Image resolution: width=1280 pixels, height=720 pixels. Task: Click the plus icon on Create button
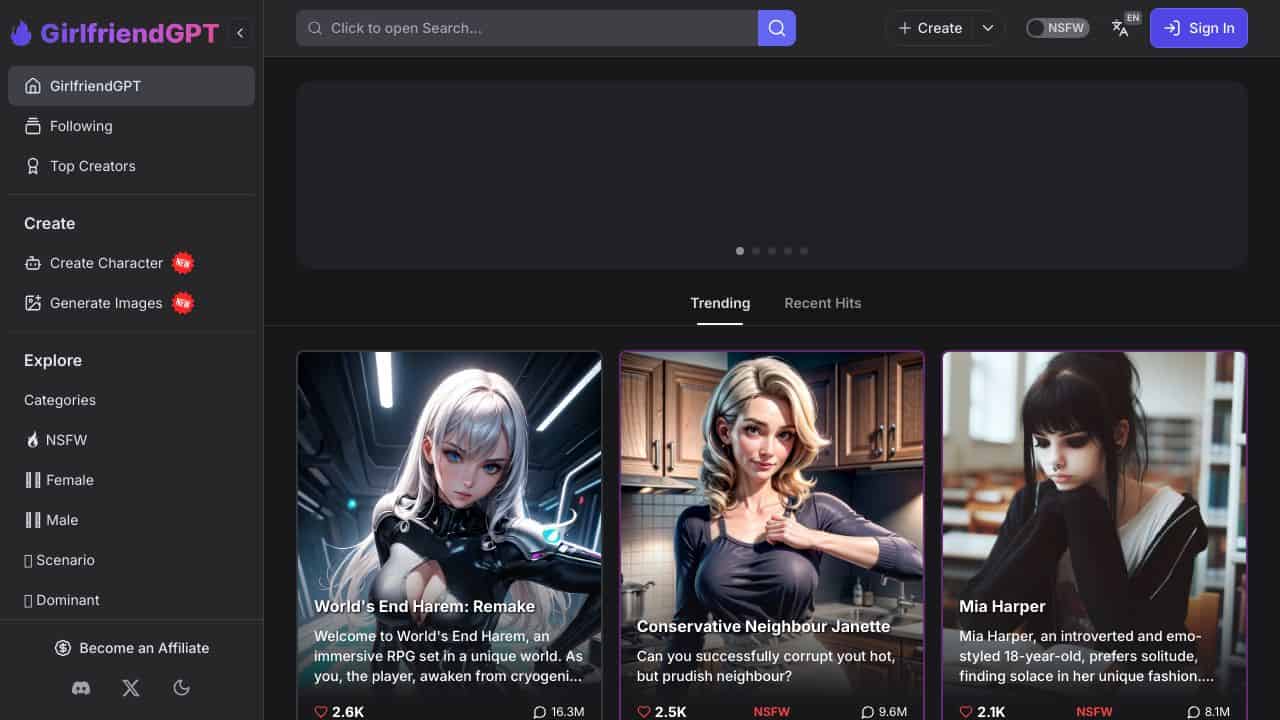click(x=905, y=28)
